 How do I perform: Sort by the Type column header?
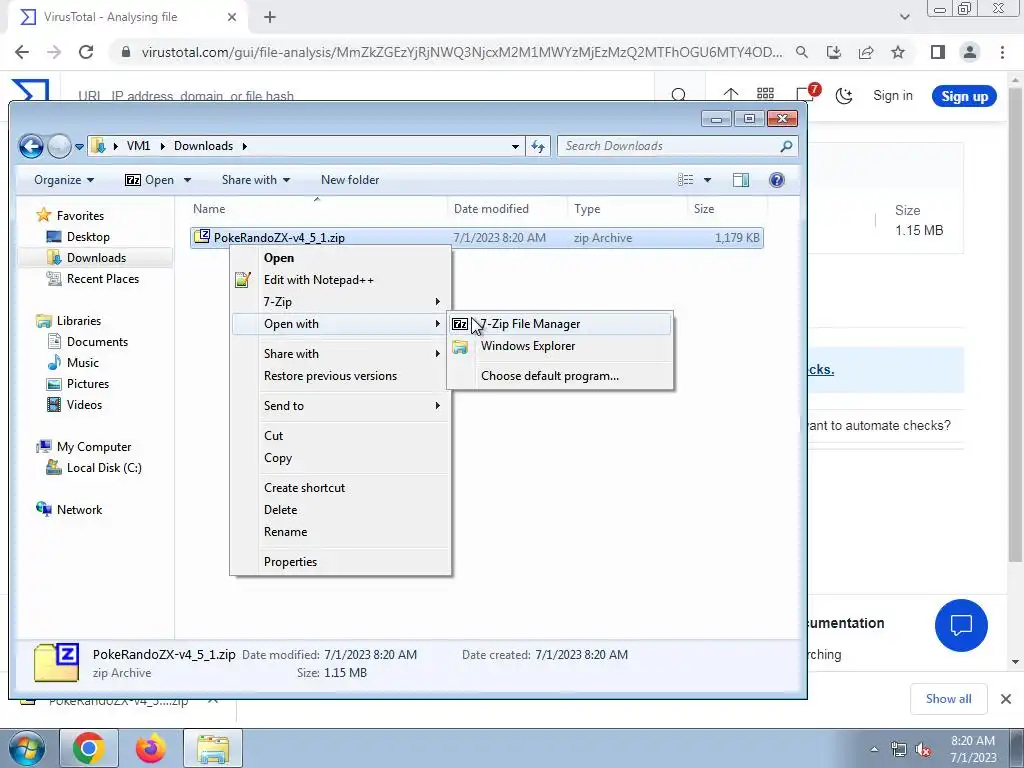[x=627, y=209]
